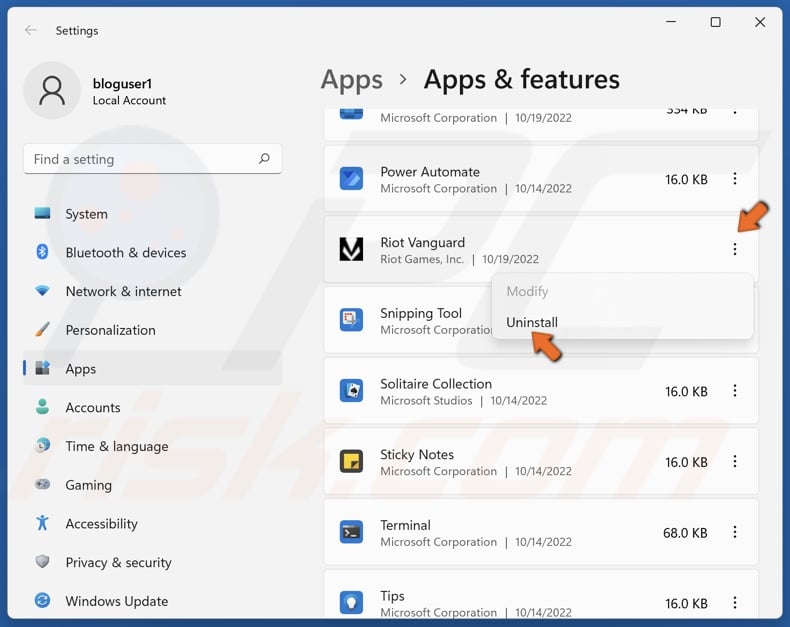Navigate to Accessibility settings
Screen dimensions: 790x627
point(101,524)
